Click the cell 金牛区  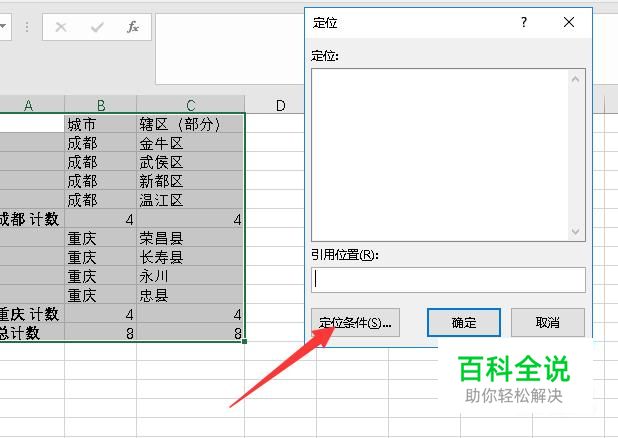click(x=191, y=143)
